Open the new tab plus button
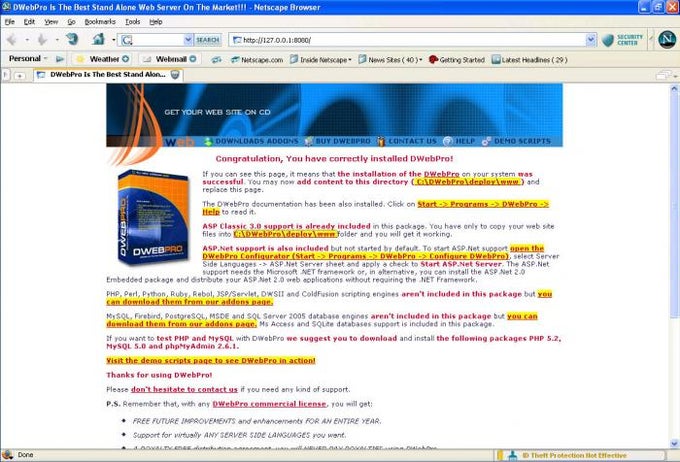This screenshot has width=680, height=462. tap(19, 75)
